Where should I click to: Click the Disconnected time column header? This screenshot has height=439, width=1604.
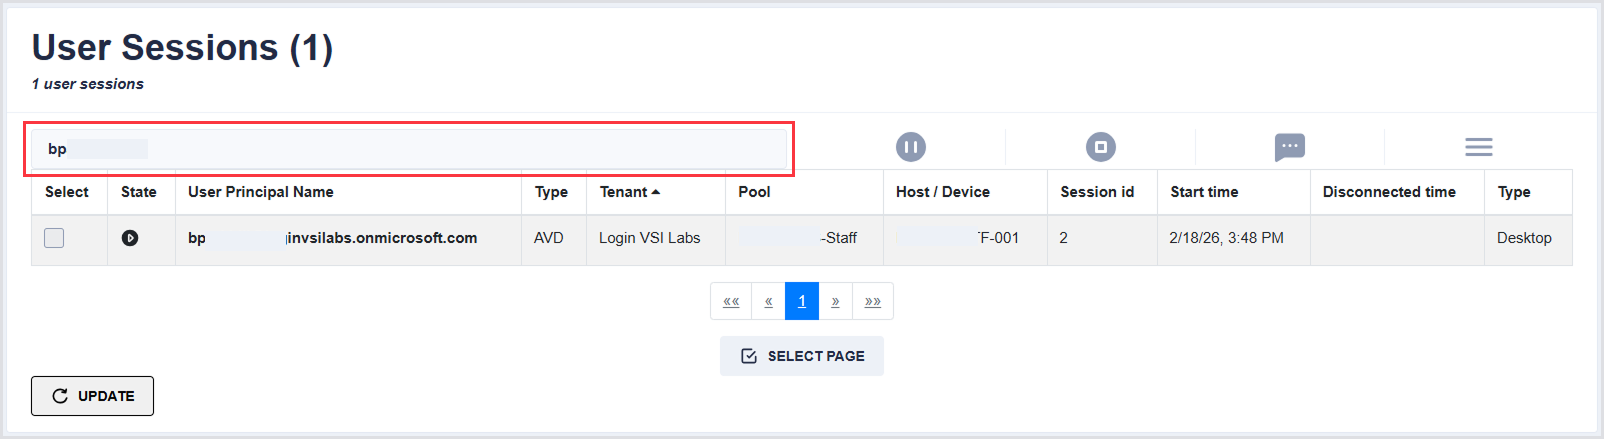[x=1389, y=192]
